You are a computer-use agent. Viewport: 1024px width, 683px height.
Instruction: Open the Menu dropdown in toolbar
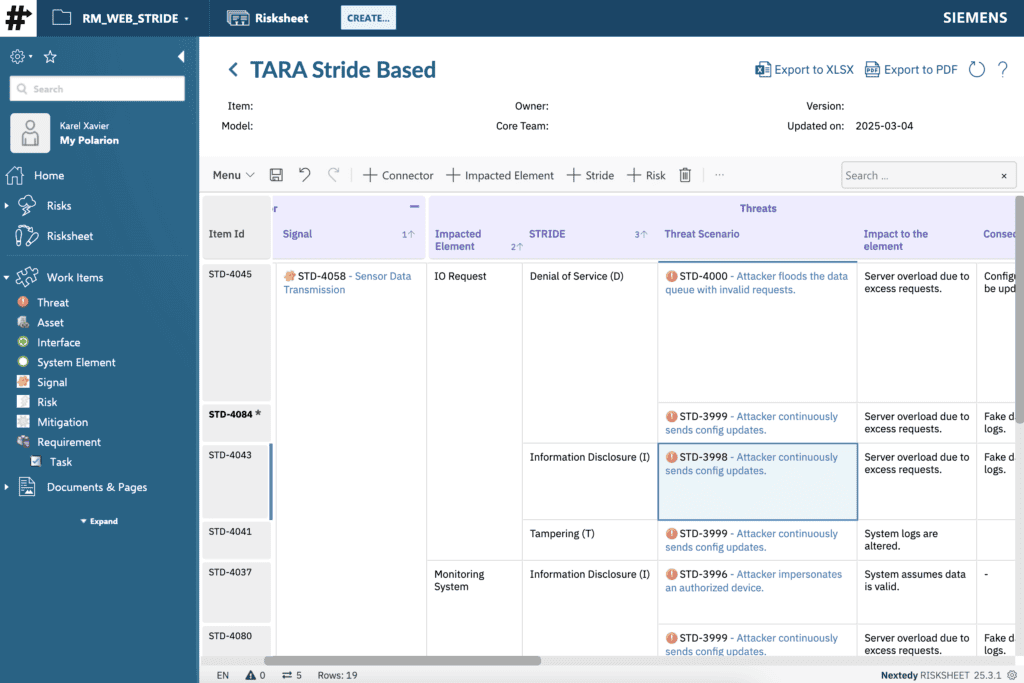[x=233, y=175]
